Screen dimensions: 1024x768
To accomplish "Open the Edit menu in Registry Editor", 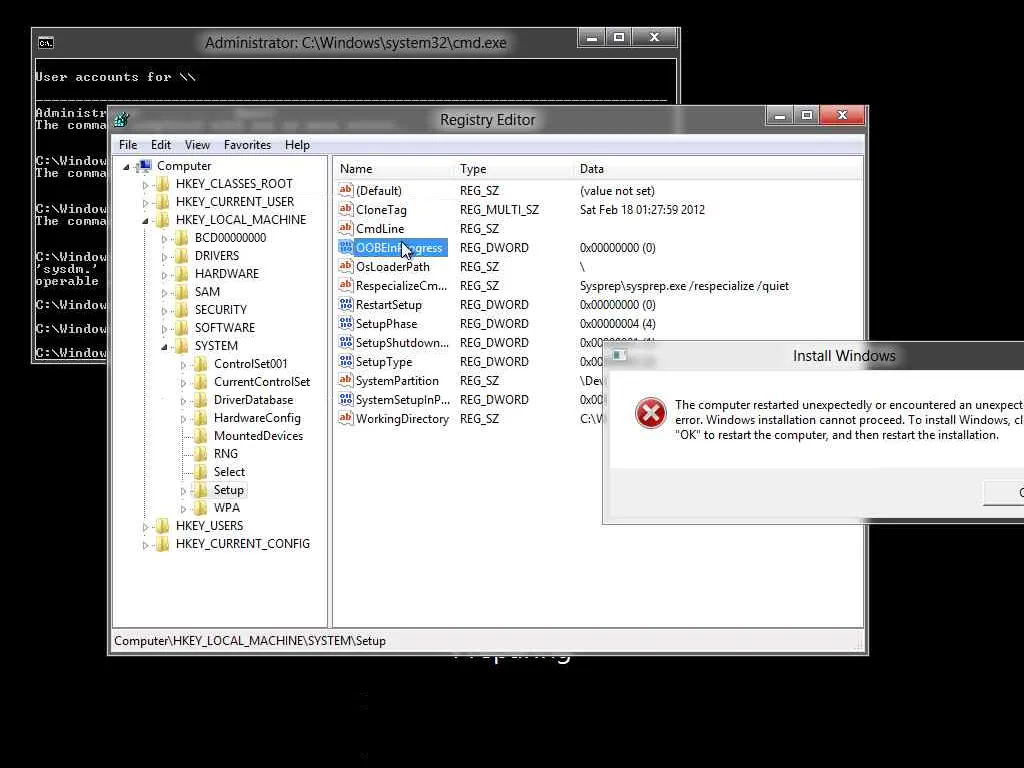I will (161, 145).
